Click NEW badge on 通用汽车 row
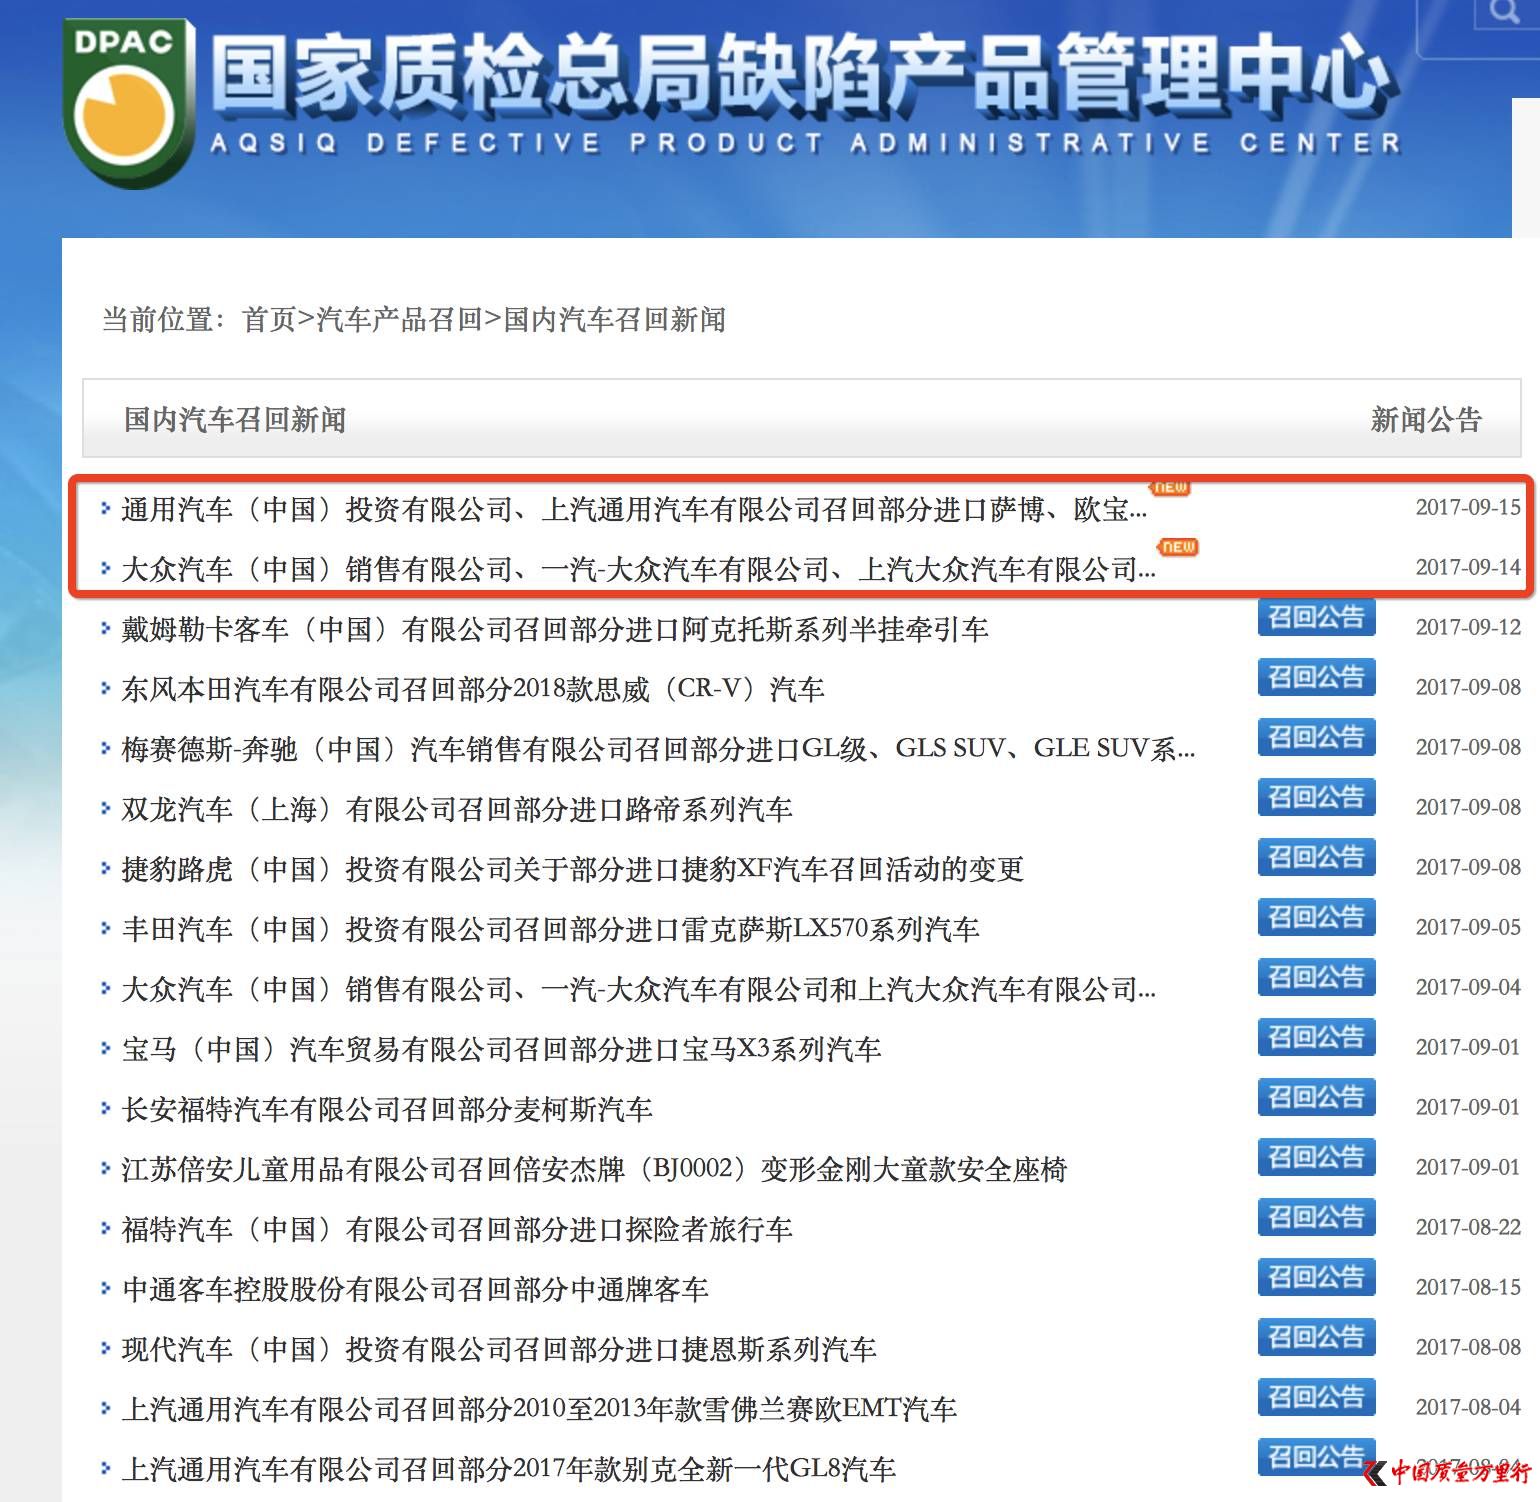The width and height of the screenshot is (1540, 1502). point(1170,488)
